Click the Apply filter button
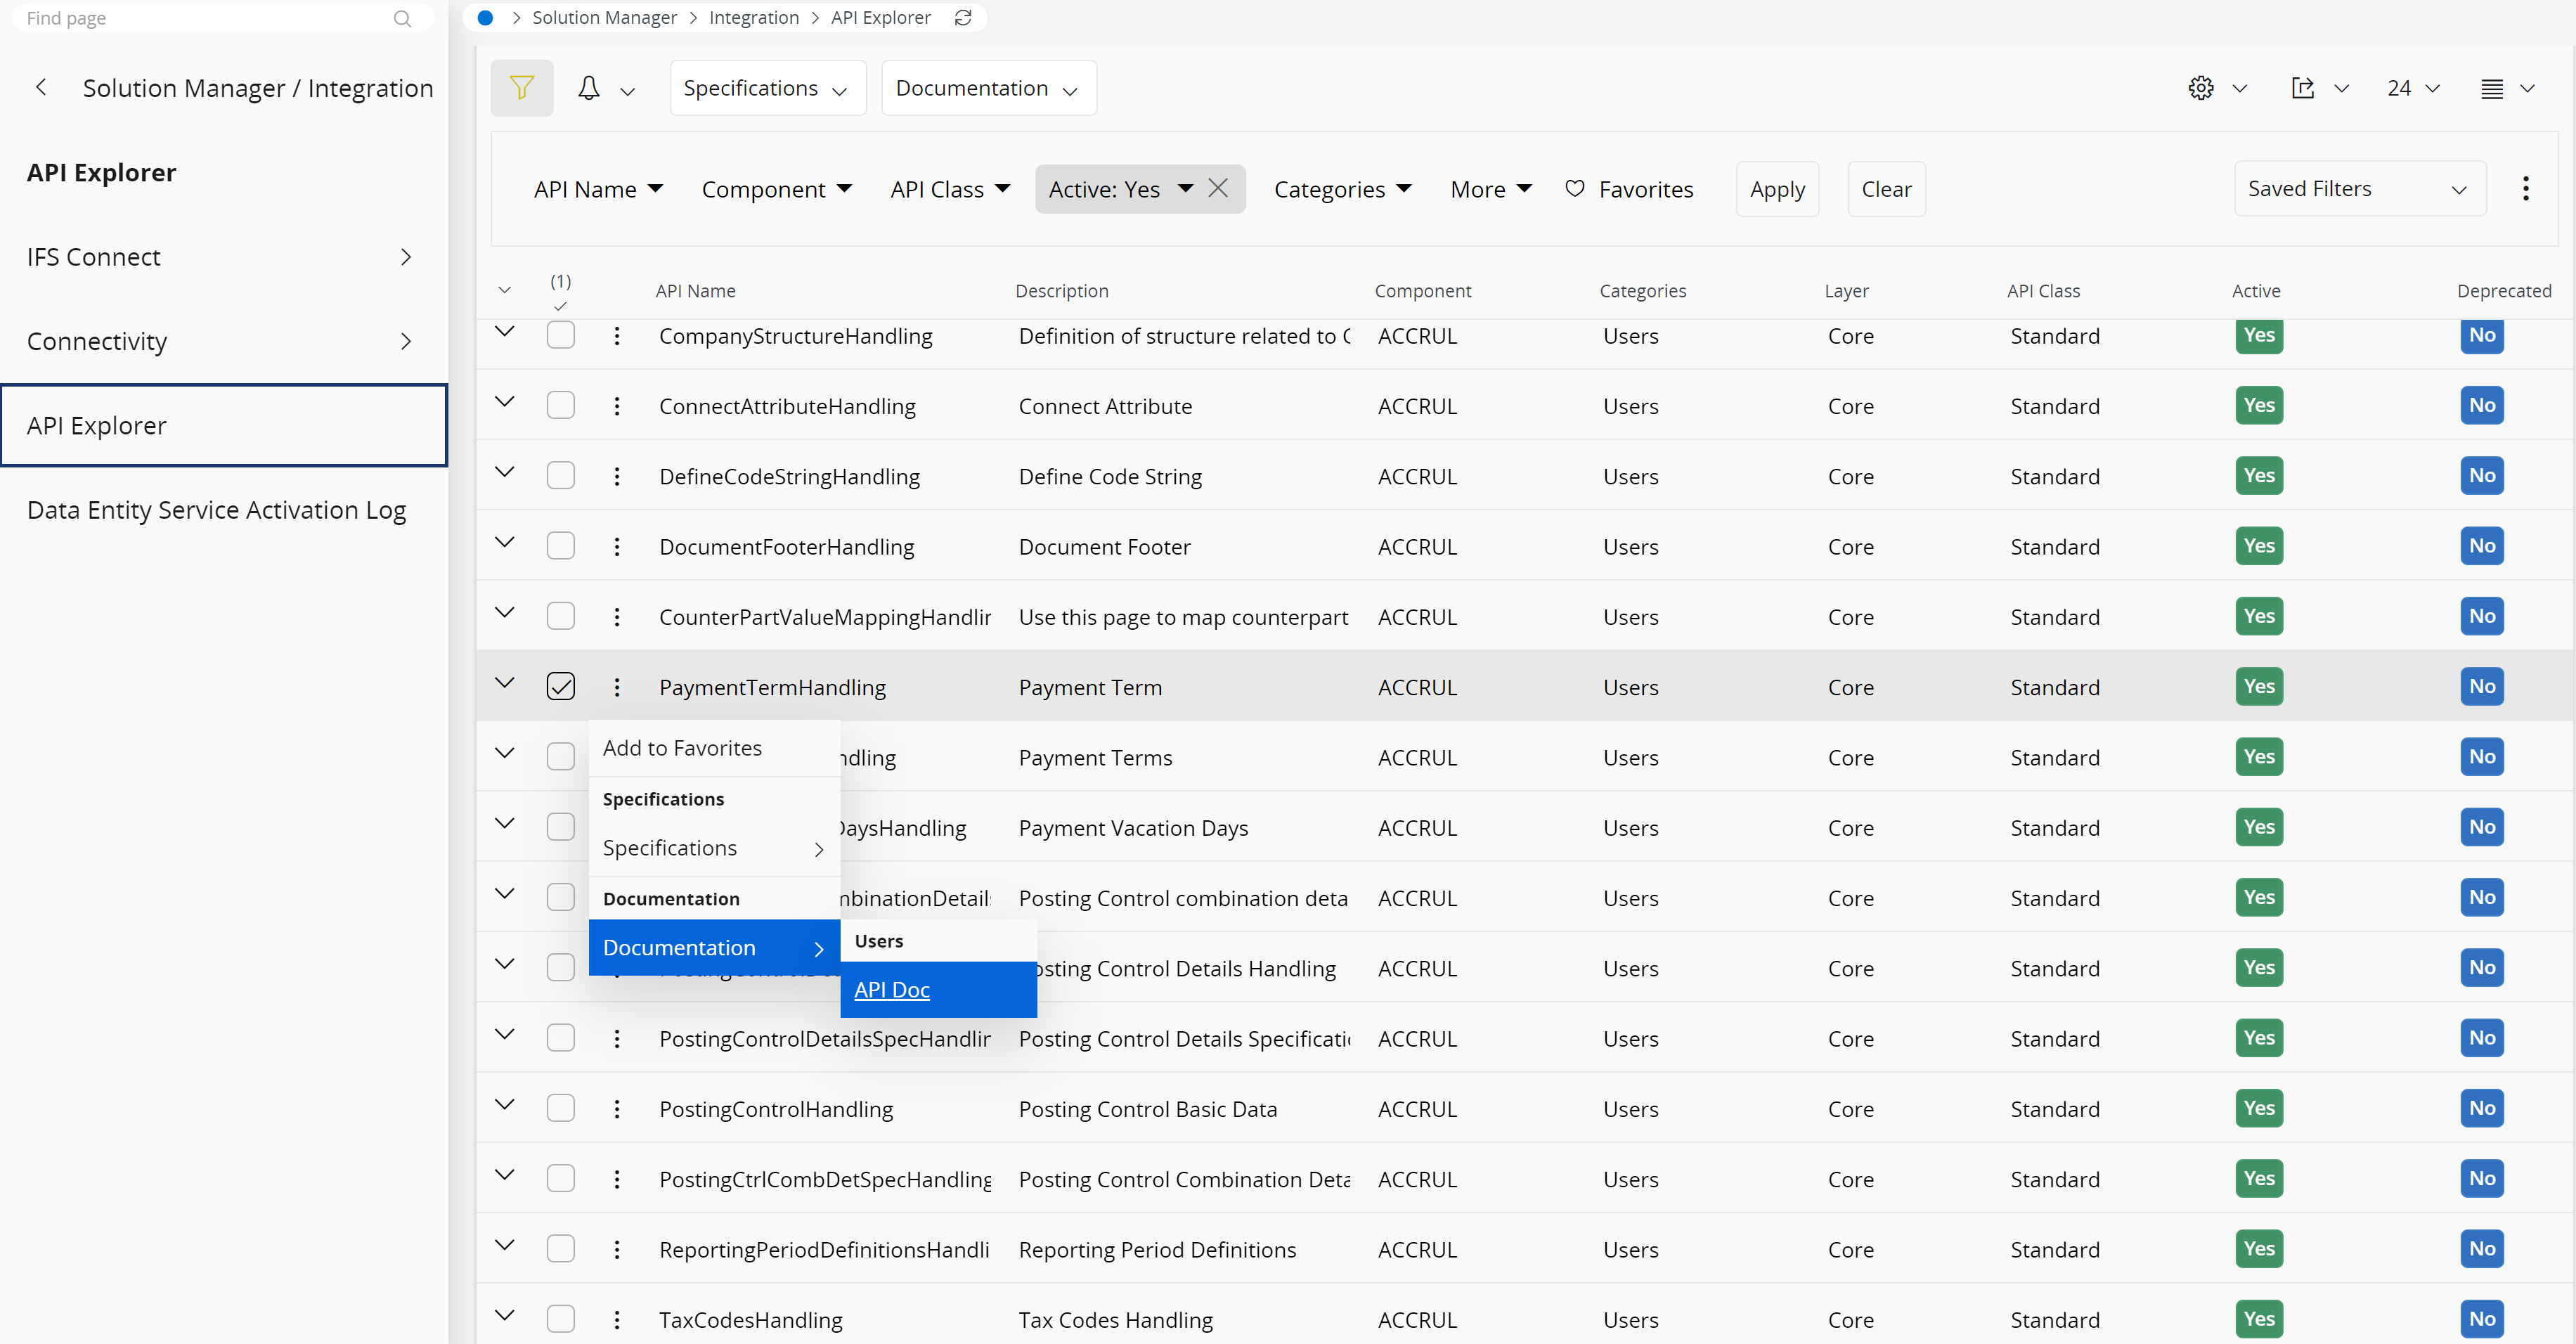2576x1344 pixels. coord(1777,189)
